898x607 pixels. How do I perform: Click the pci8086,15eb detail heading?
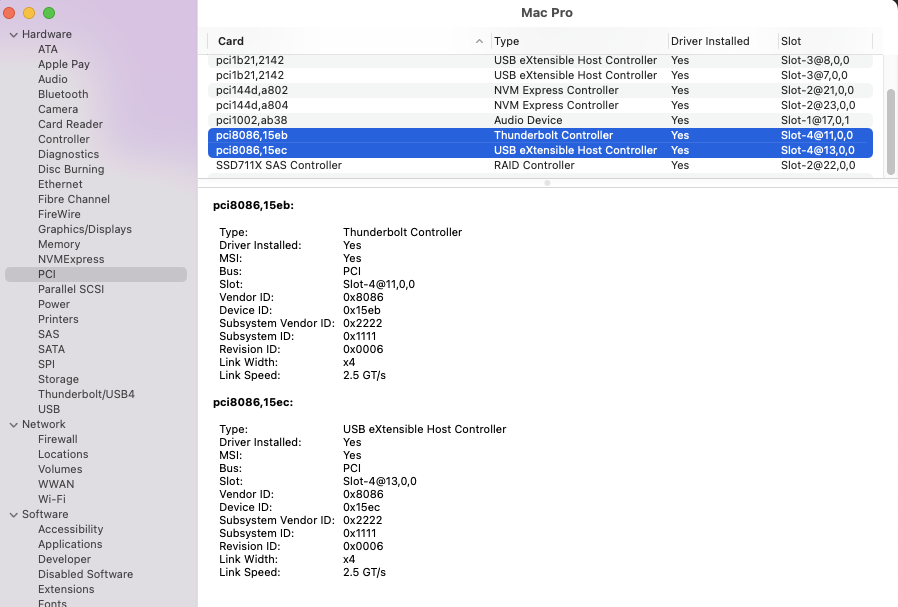253,206
